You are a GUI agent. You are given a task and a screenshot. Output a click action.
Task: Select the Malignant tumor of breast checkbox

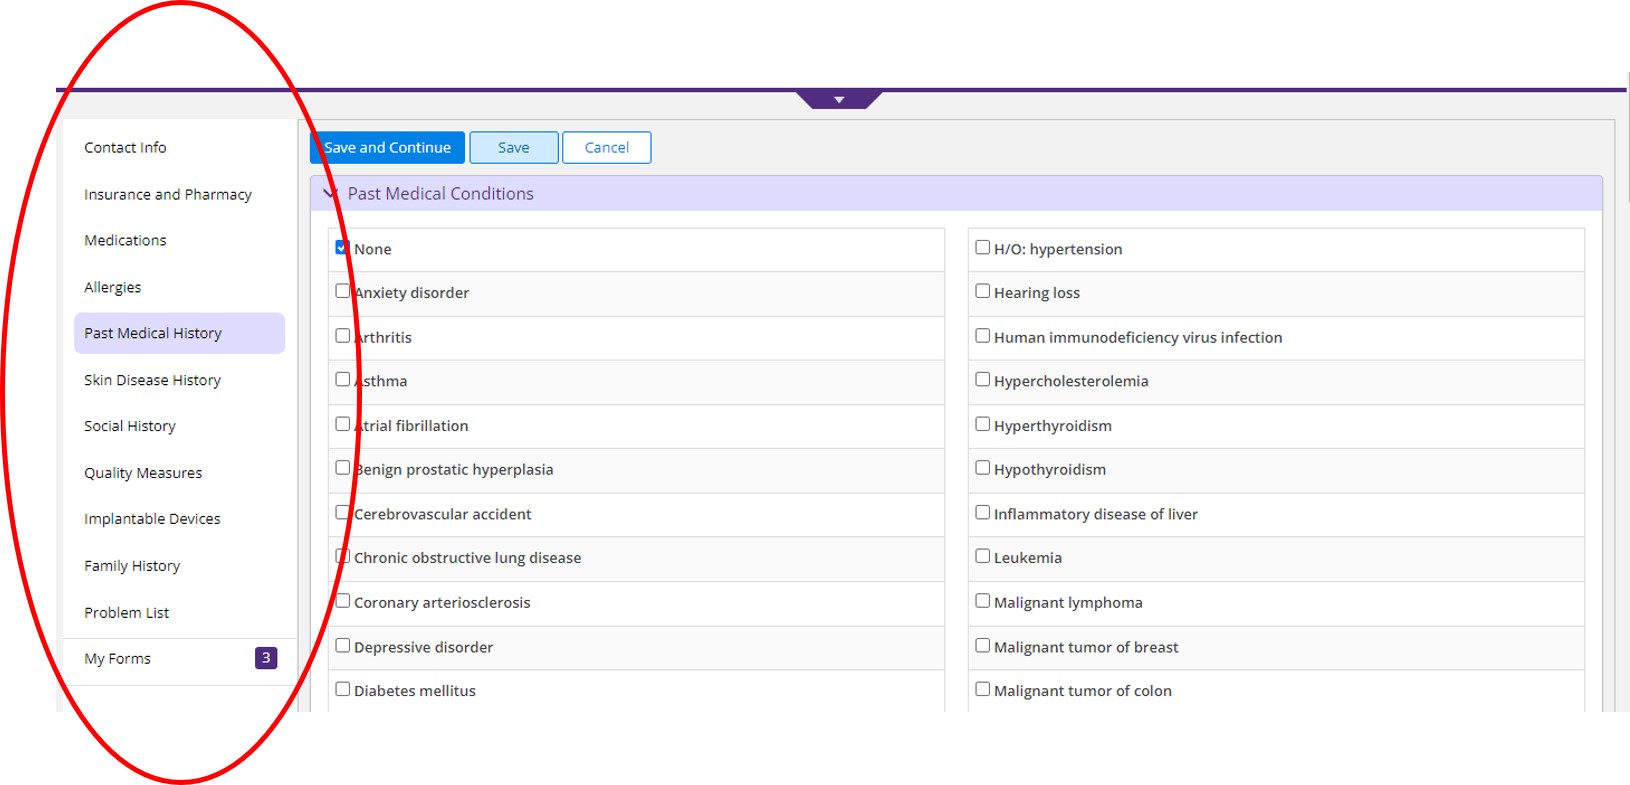(982, 645)
